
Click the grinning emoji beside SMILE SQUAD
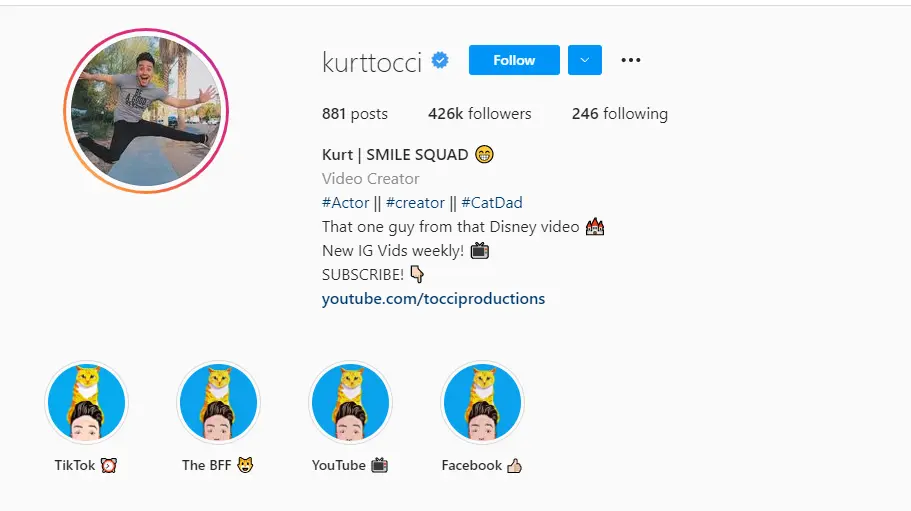click(484, 154)
